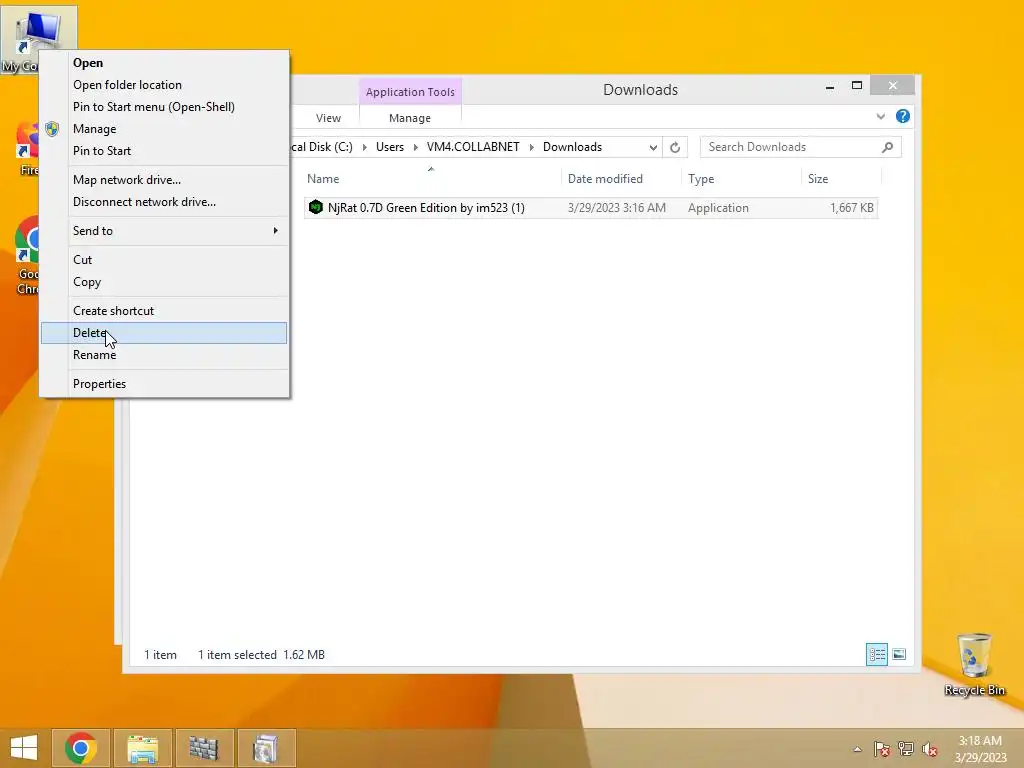Choose Open folder location
Image resolution: width=1024 pixels, height=768 pixels.
tap(164, 85)
